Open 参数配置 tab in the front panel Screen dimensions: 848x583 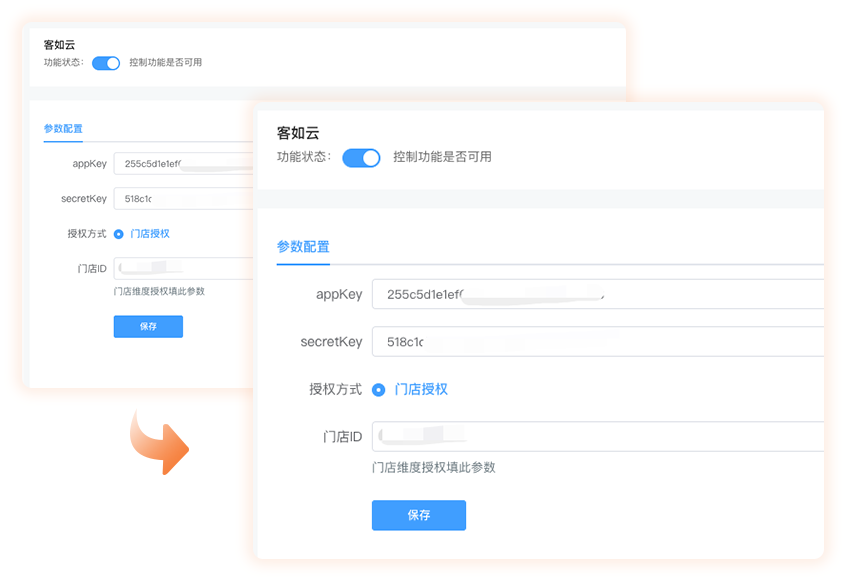[303, 247]
